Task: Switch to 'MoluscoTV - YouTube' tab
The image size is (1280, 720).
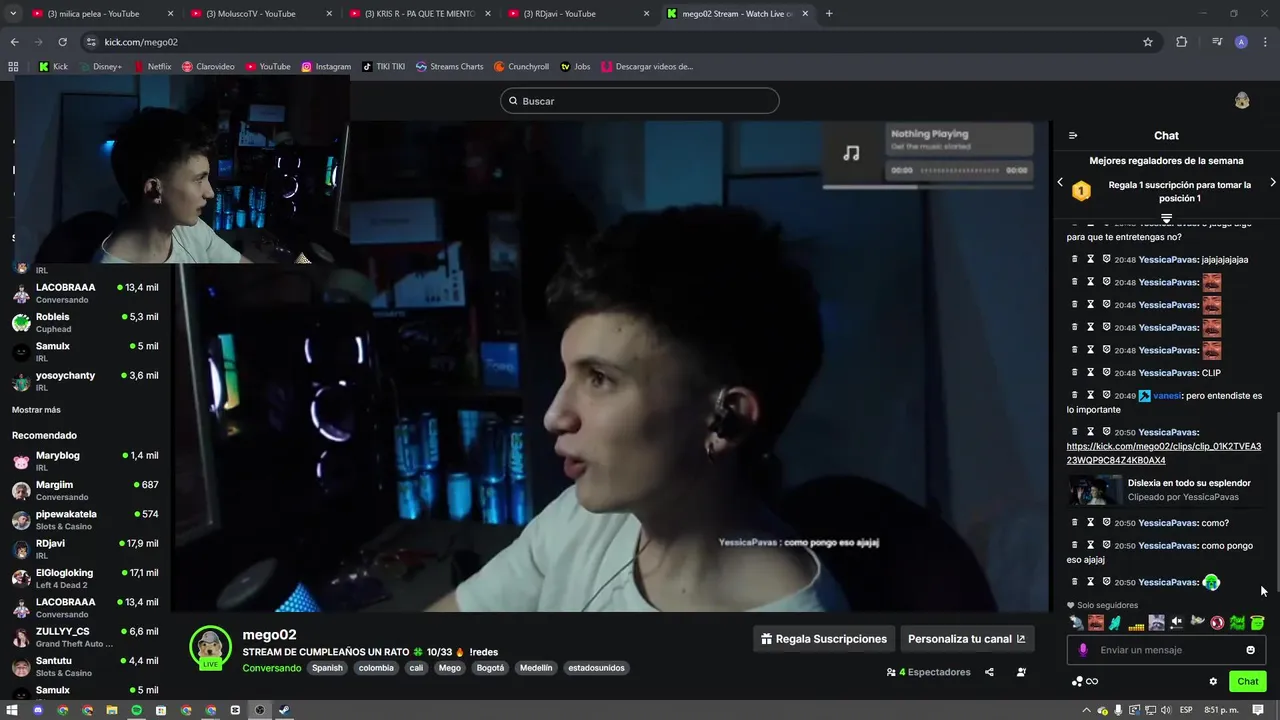Action: tap(260, 14)
